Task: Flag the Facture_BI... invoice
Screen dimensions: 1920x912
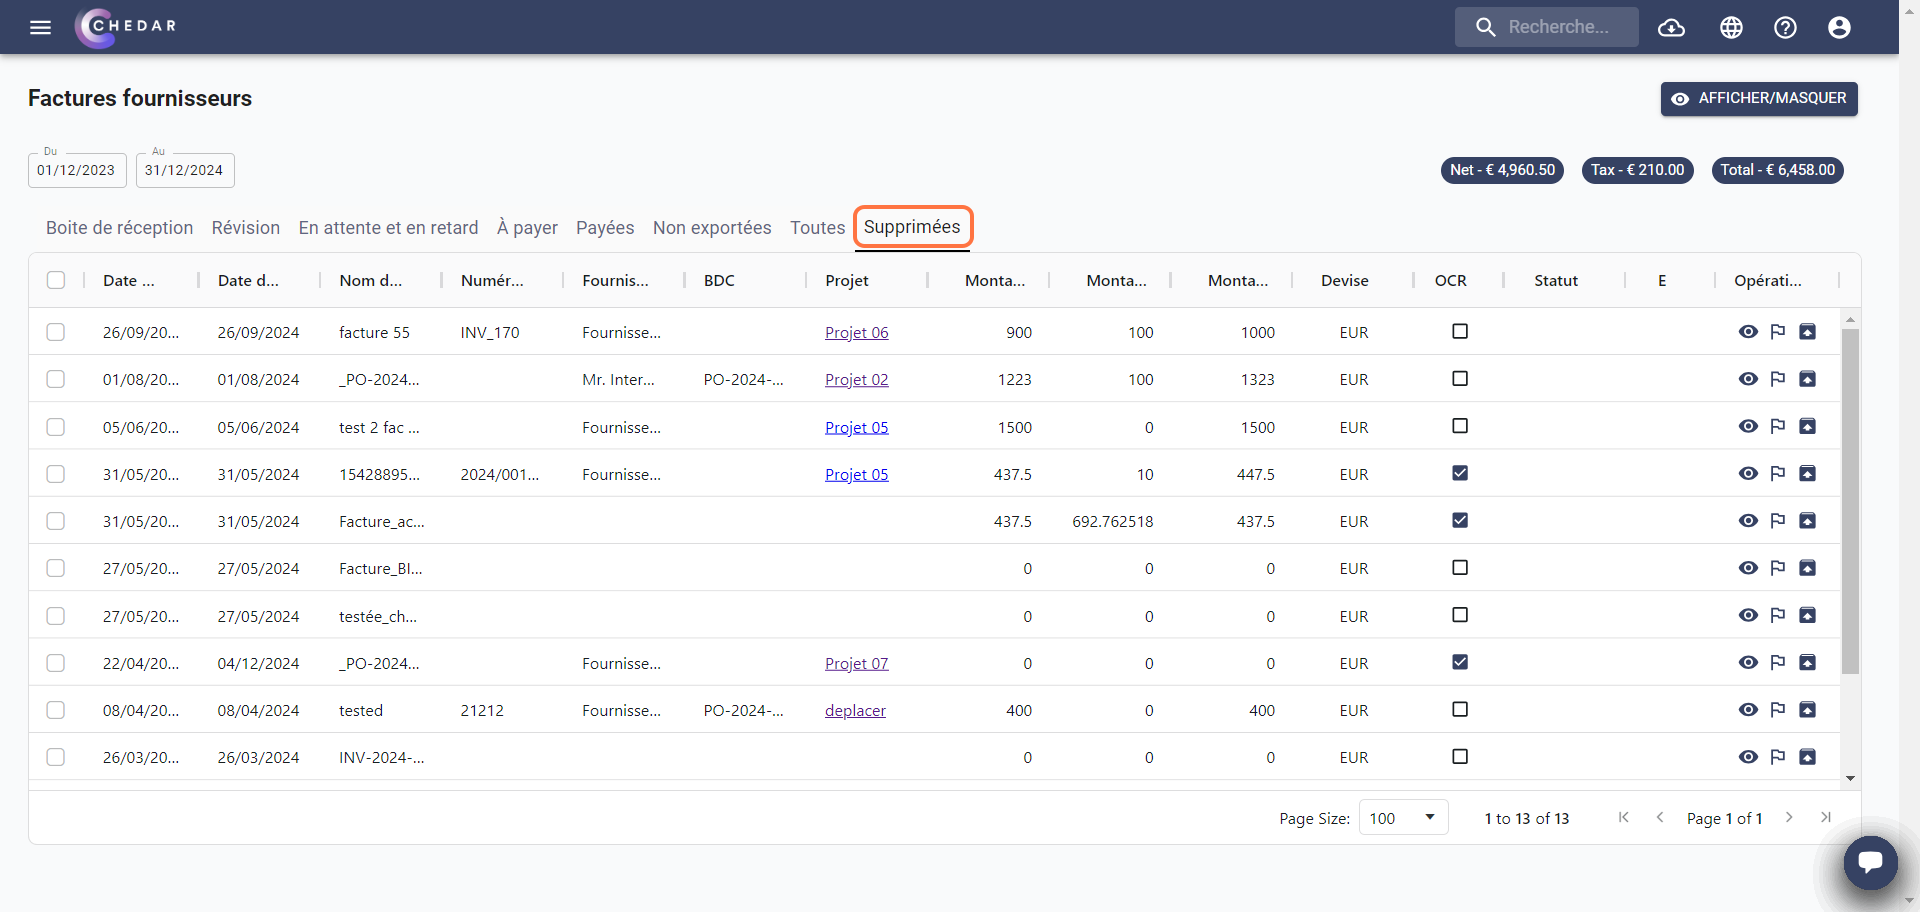Action: (1778, 568)
